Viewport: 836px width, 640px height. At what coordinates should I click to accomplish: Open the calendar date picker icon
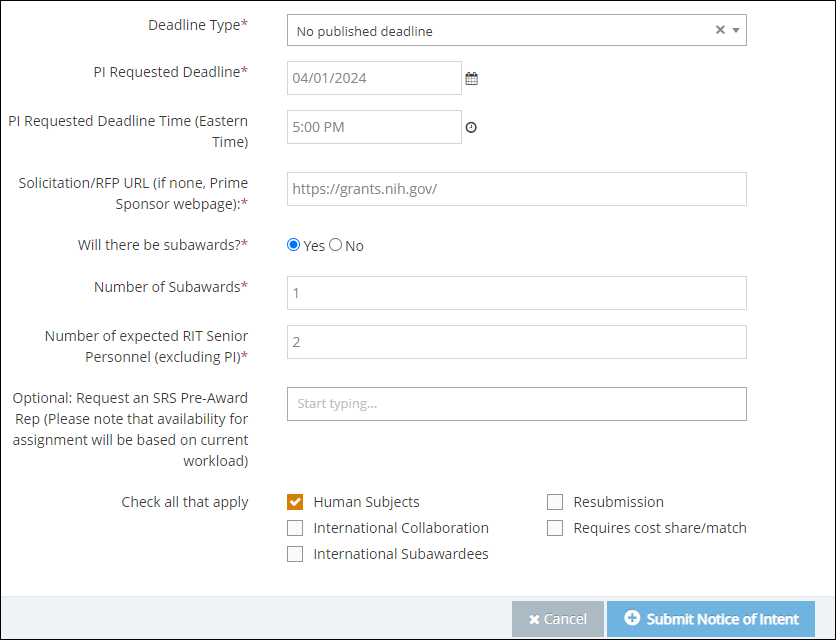[472, 79]
